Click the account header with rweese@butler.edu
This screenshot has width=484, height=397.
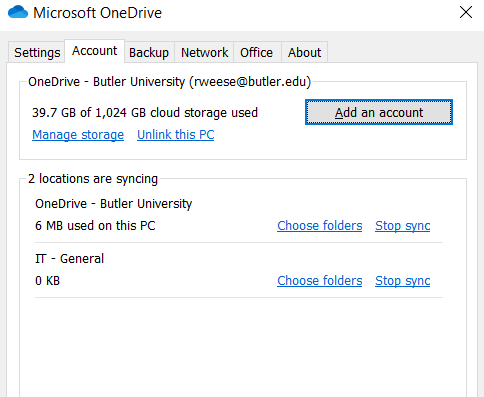pyautogui.click(x=169, y=82)
